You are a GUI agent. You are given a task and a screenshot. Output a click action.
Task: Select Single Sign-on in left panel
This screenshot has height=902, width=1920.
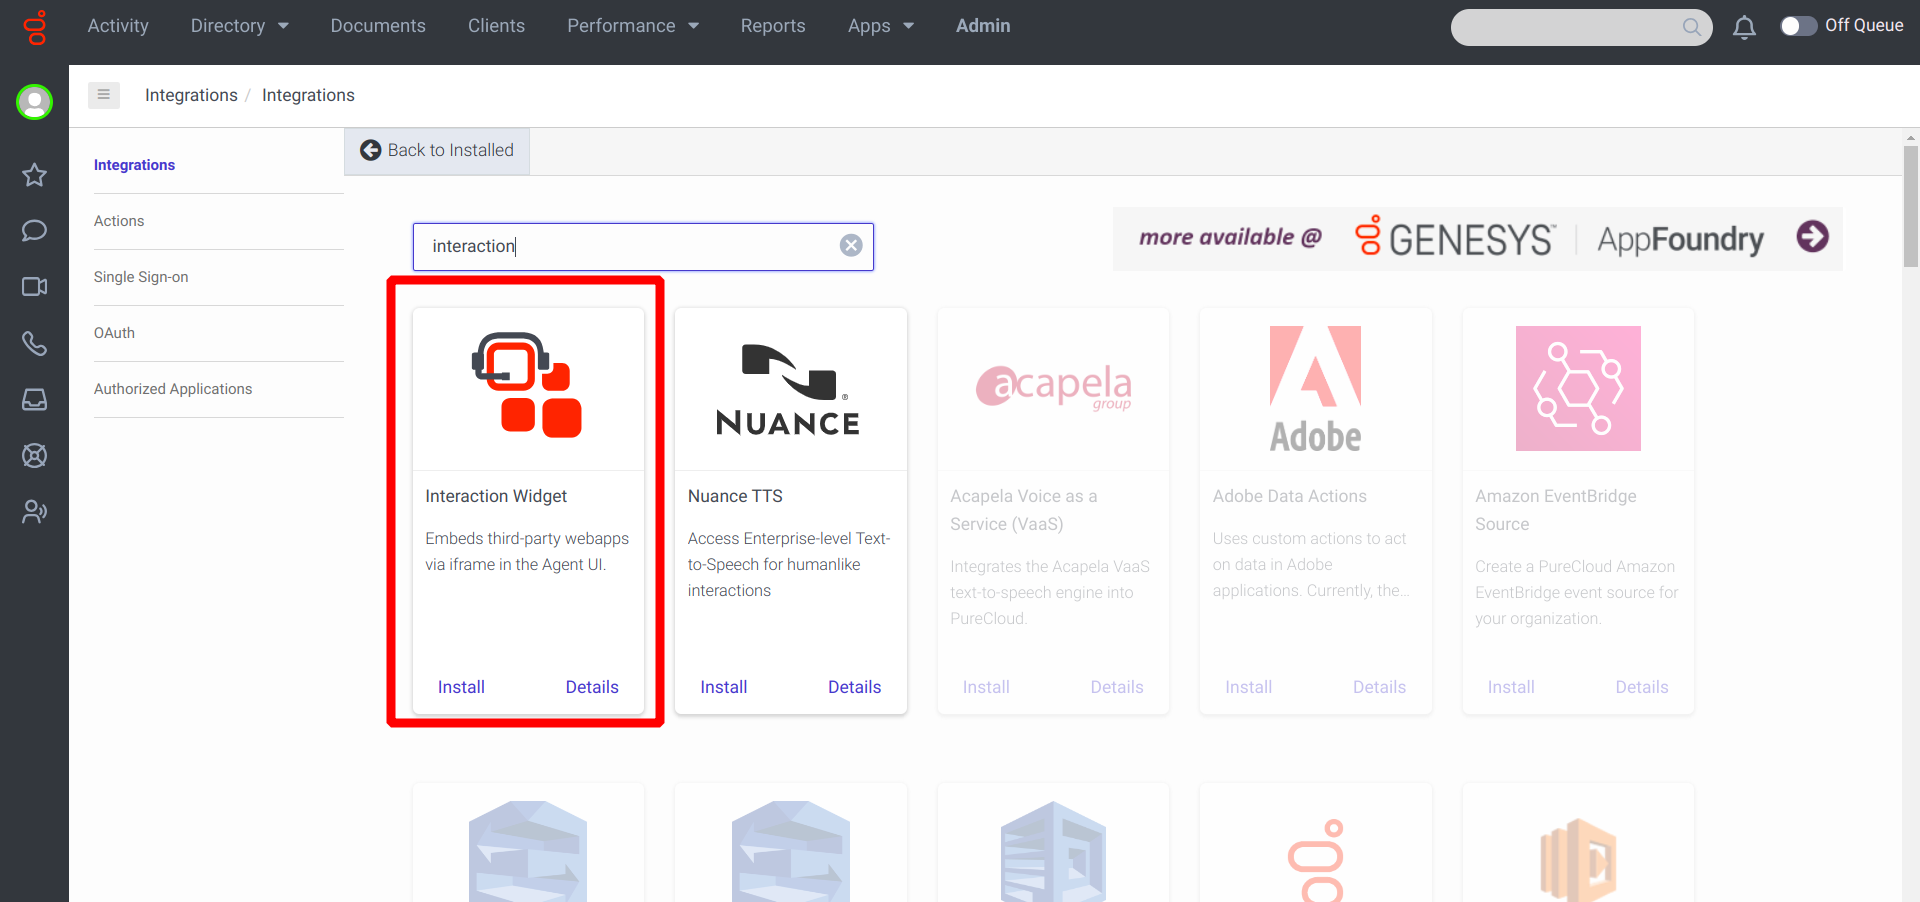(141, 277)
